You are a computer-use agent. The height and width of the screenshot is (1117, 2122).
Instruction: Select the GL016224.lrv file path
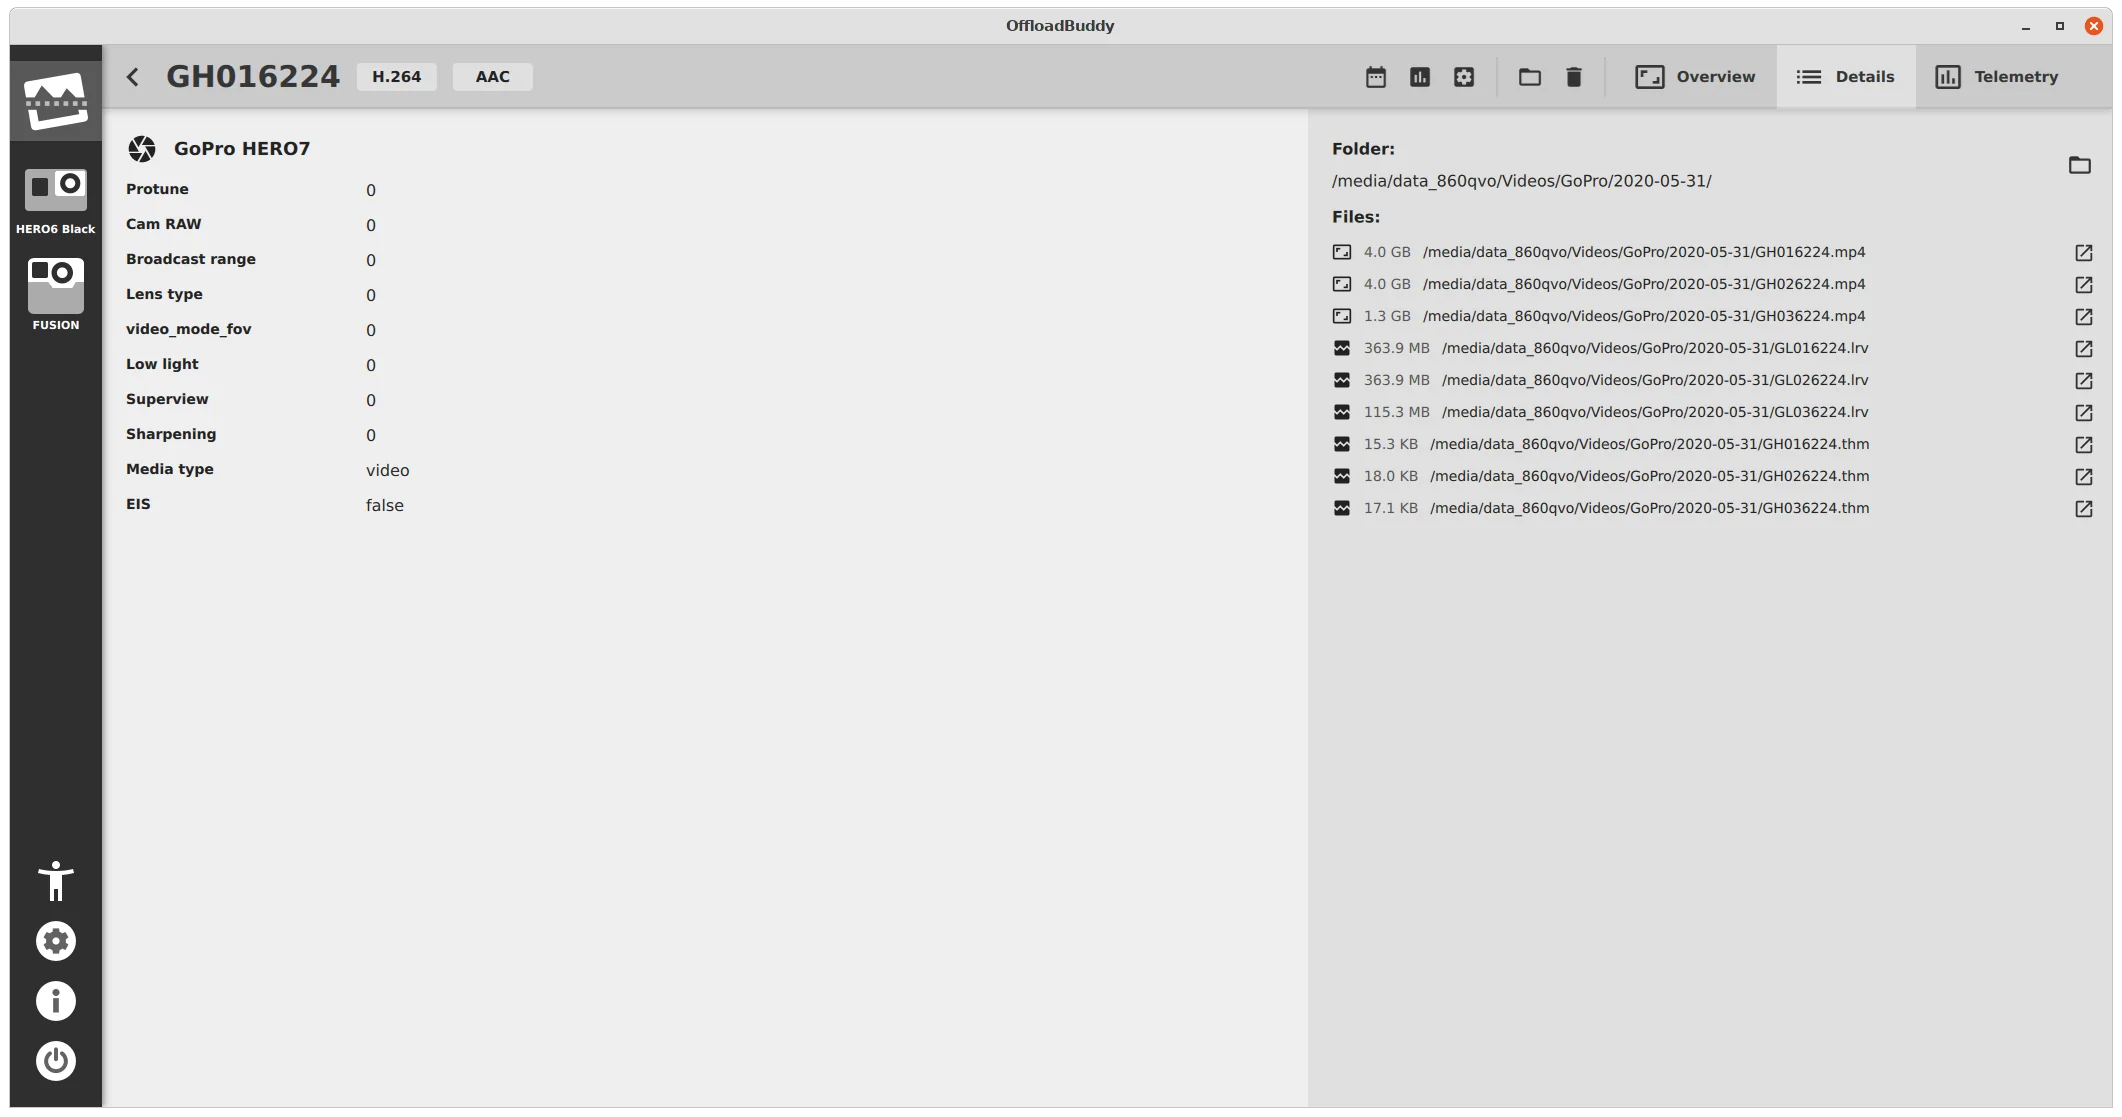tap(1655, 348)
